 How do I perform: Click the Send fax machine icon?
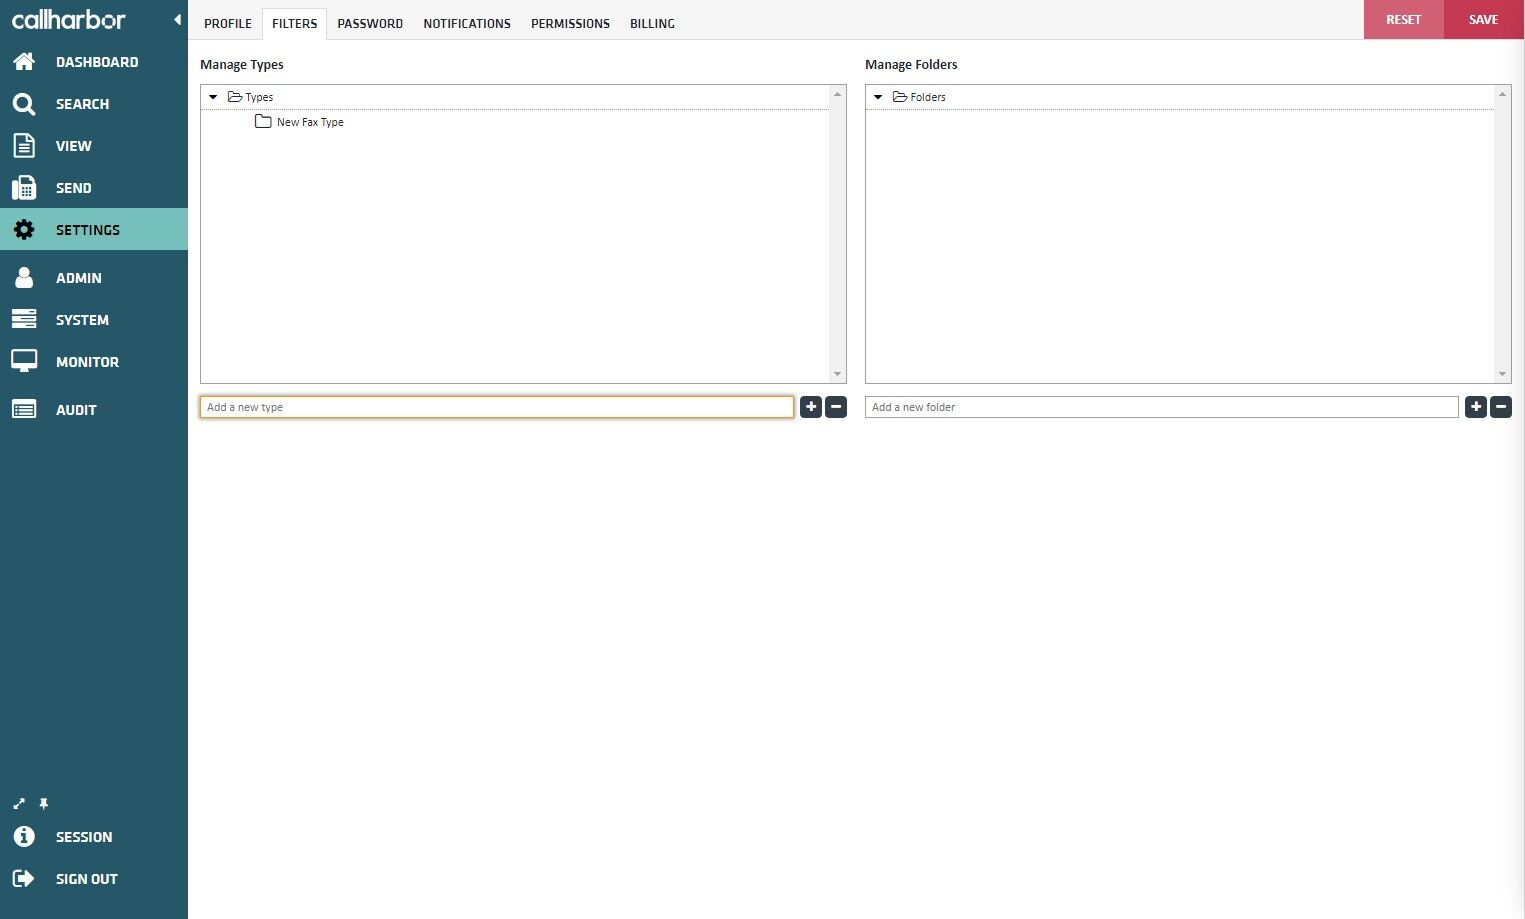coord(24,188)
